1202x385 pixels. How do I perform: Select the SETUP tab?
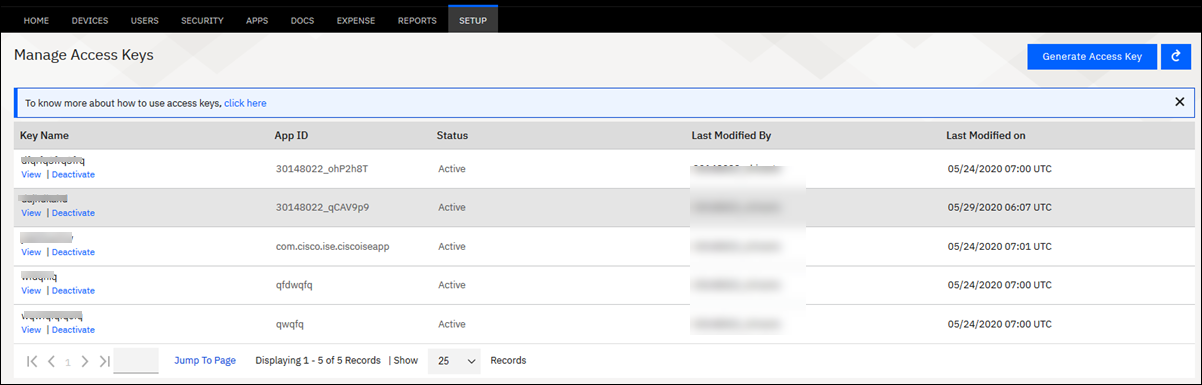[473, 20]
